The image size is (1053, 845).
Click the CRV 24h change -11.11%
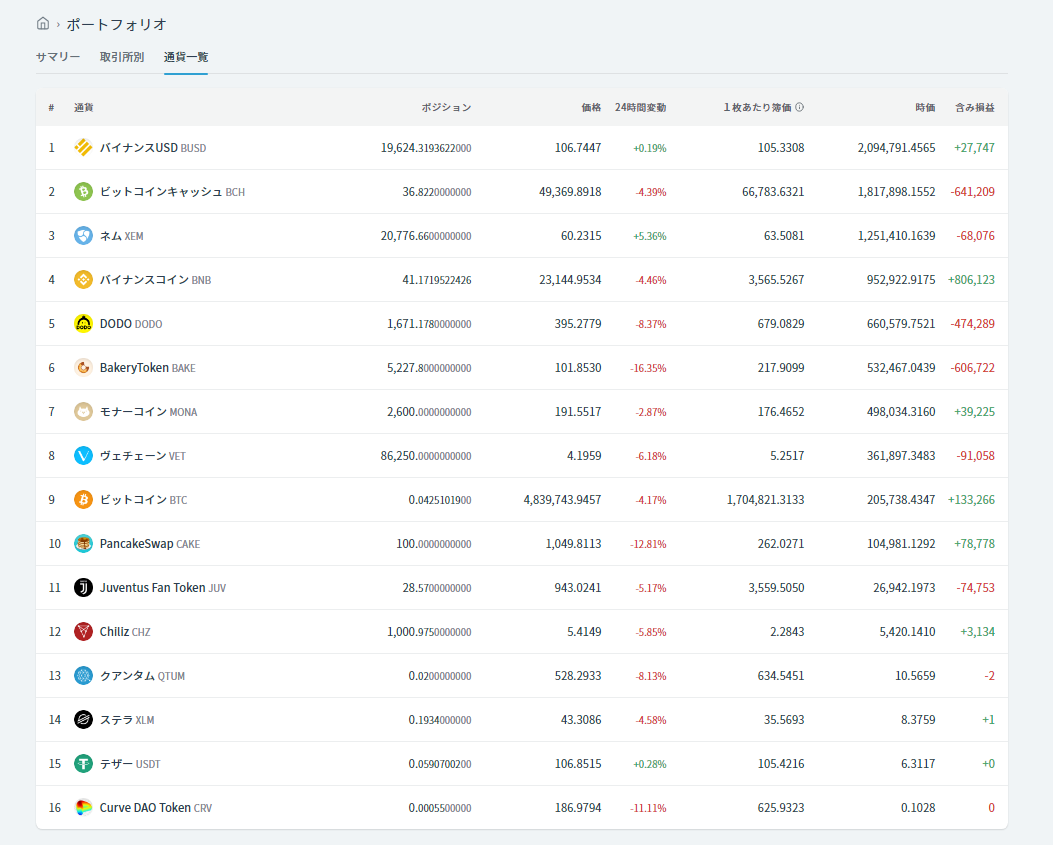(x=648, y=808)
